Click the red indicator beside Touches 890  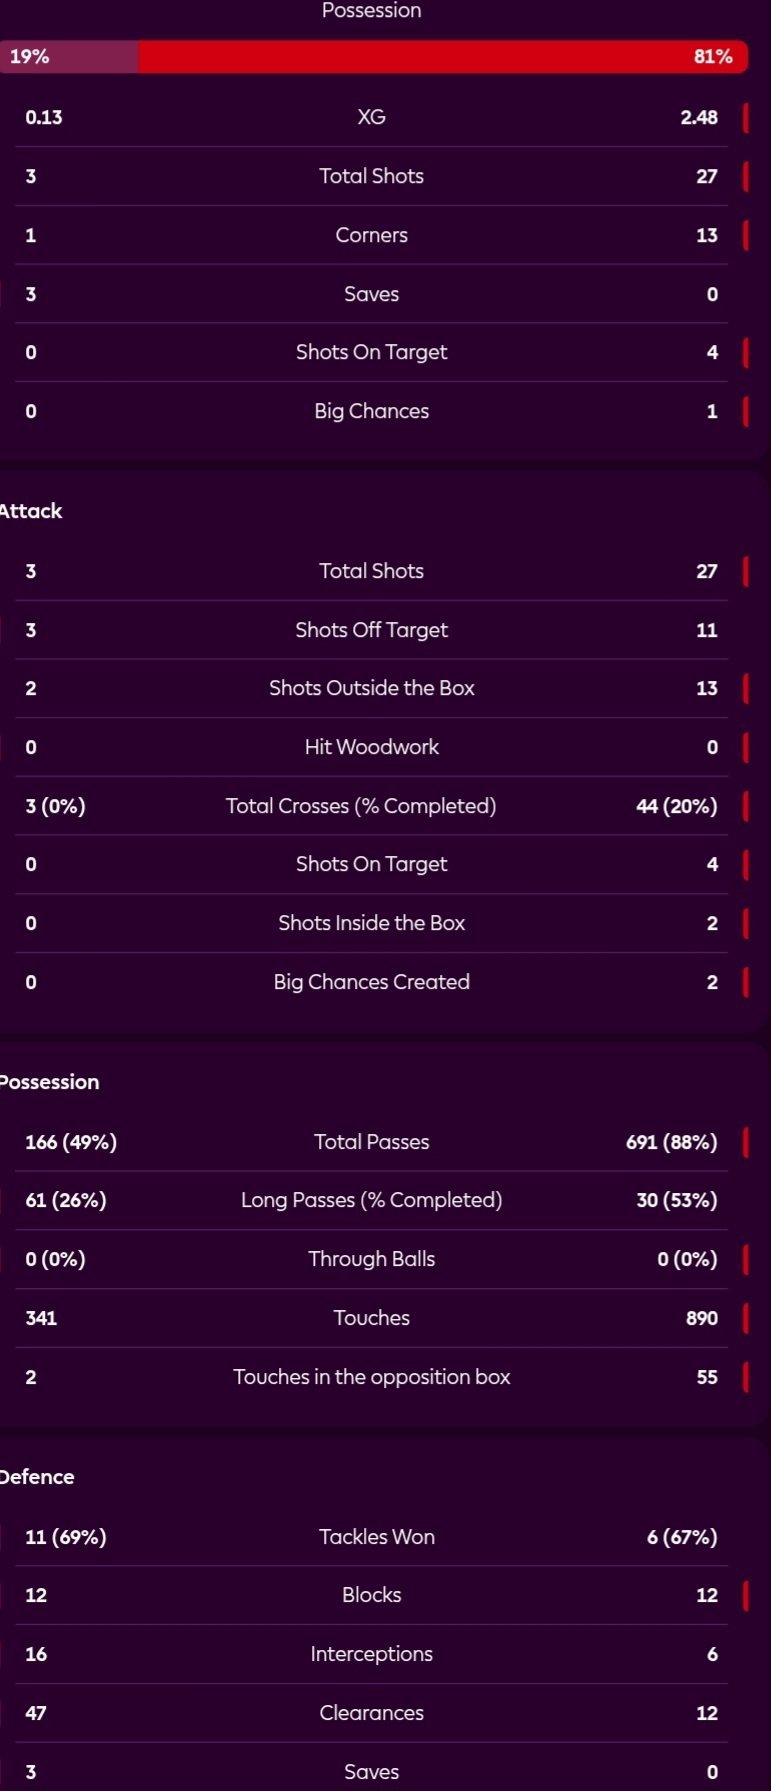coord(745,1318)
